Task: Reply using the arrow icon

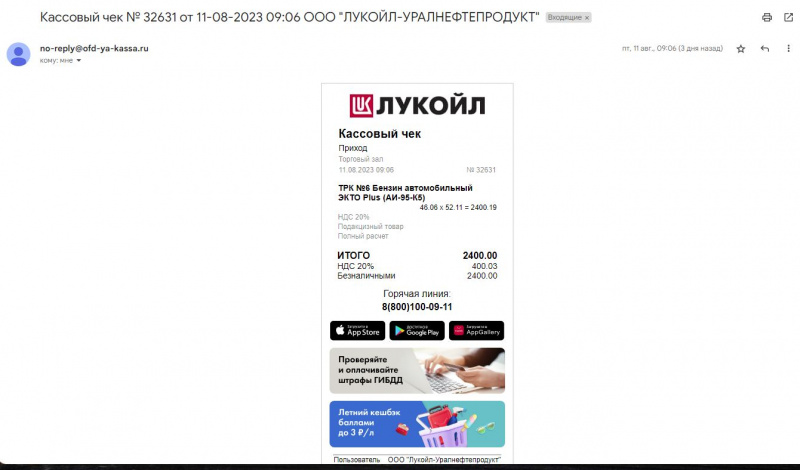Action: 764,48
